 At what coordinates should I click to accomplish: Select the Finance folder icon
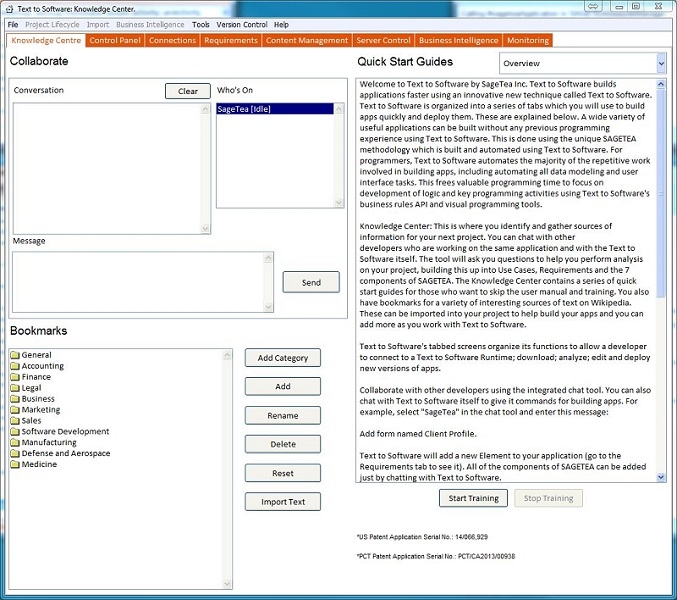(15, 377)
